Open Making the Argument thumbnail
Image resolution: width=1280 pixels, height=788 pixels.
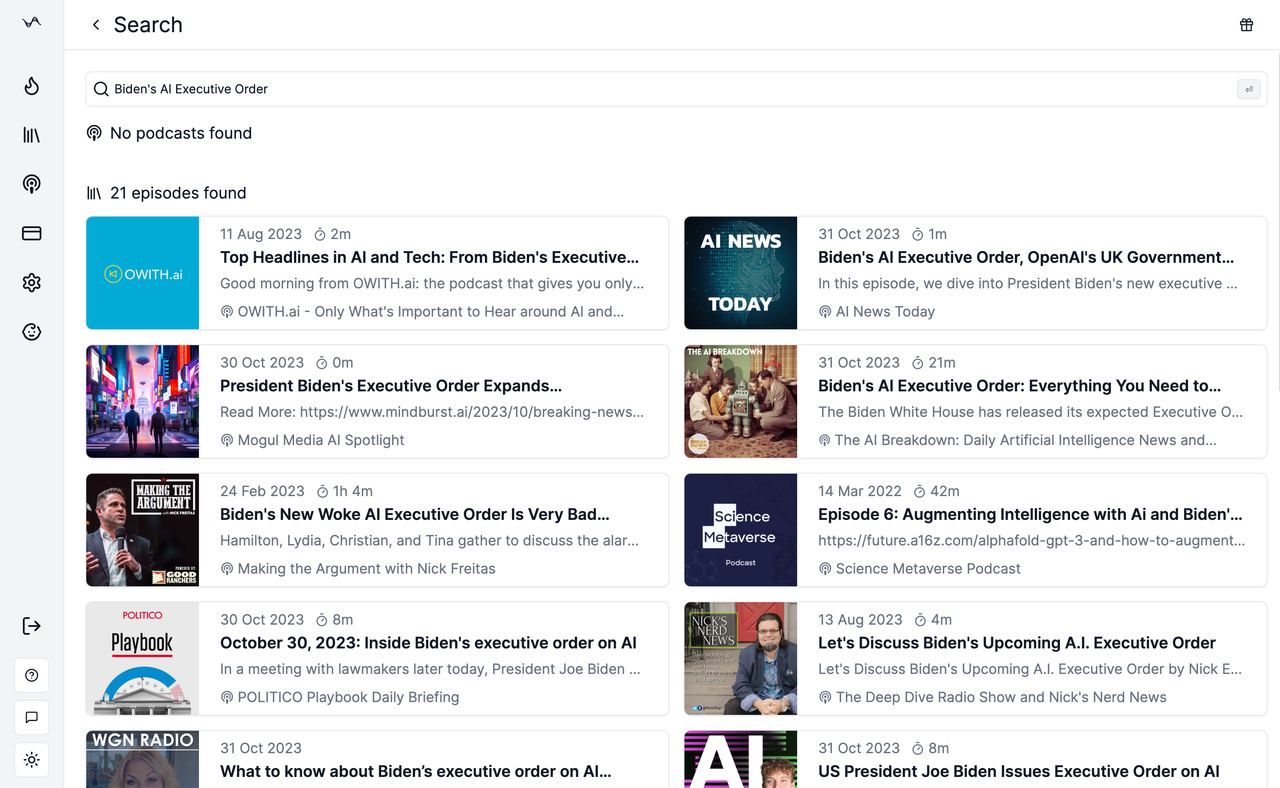pyautogui.click(x=142, y=530)
